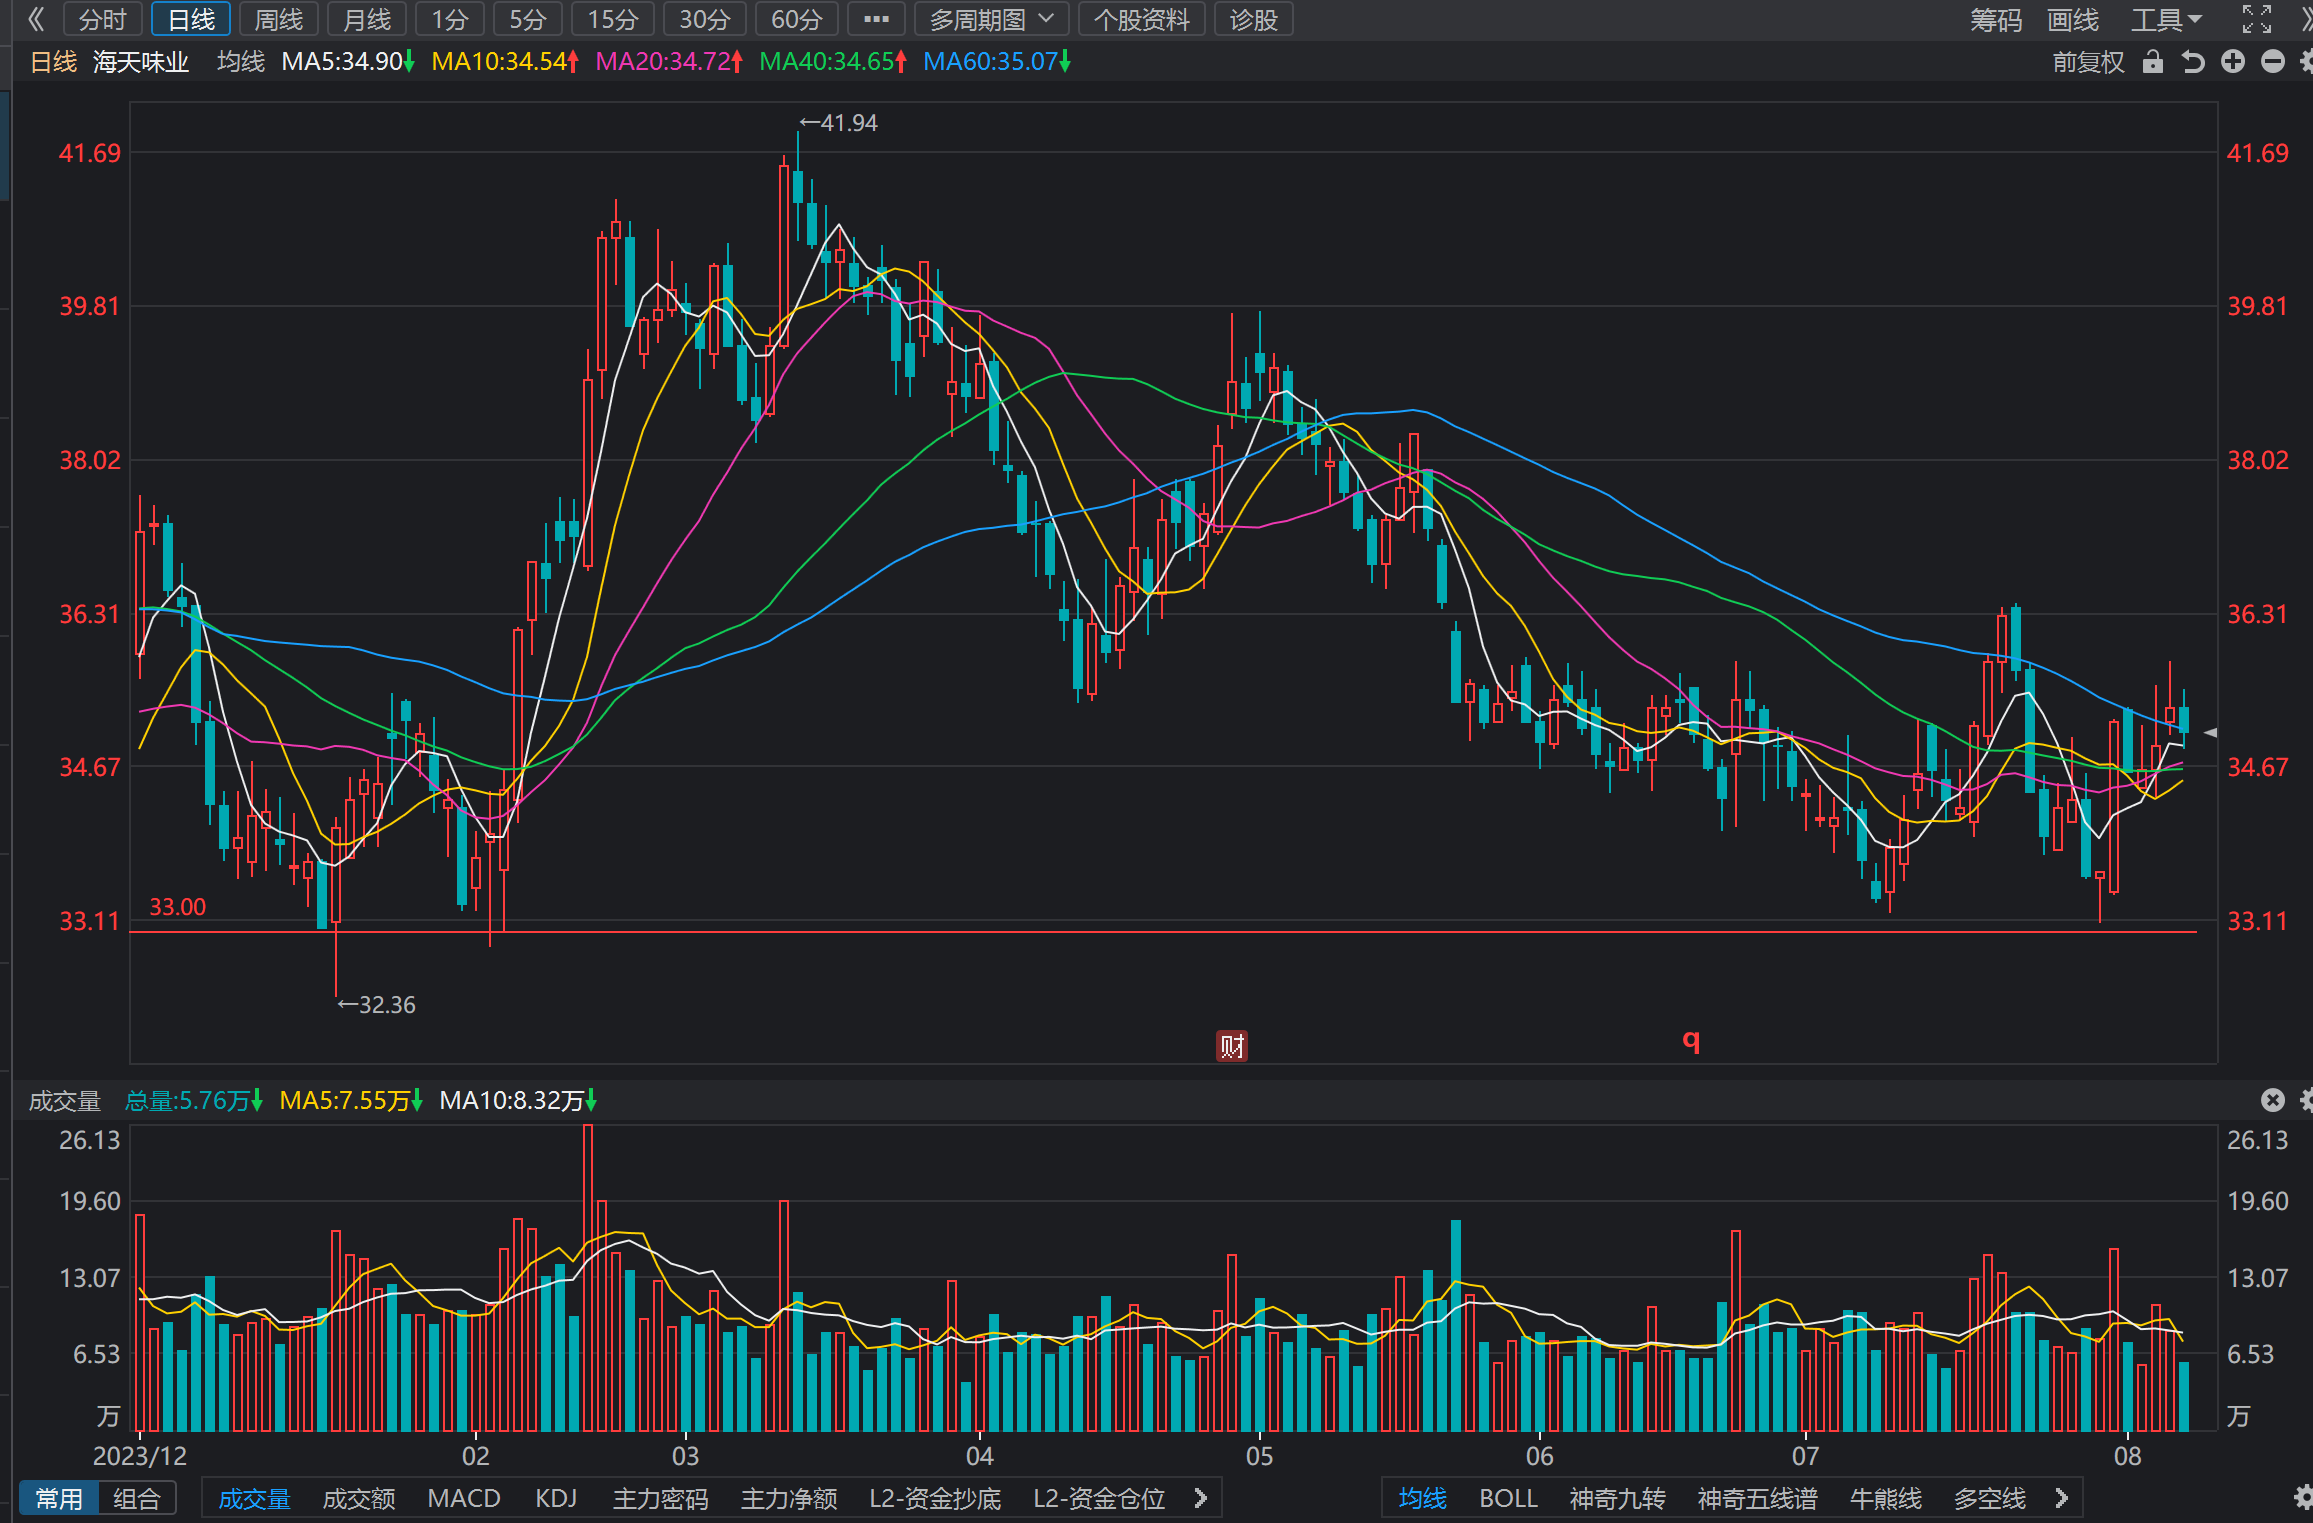
Task: Close the 成交量 volume sub-panel
Action: tap(2273, 1100)
